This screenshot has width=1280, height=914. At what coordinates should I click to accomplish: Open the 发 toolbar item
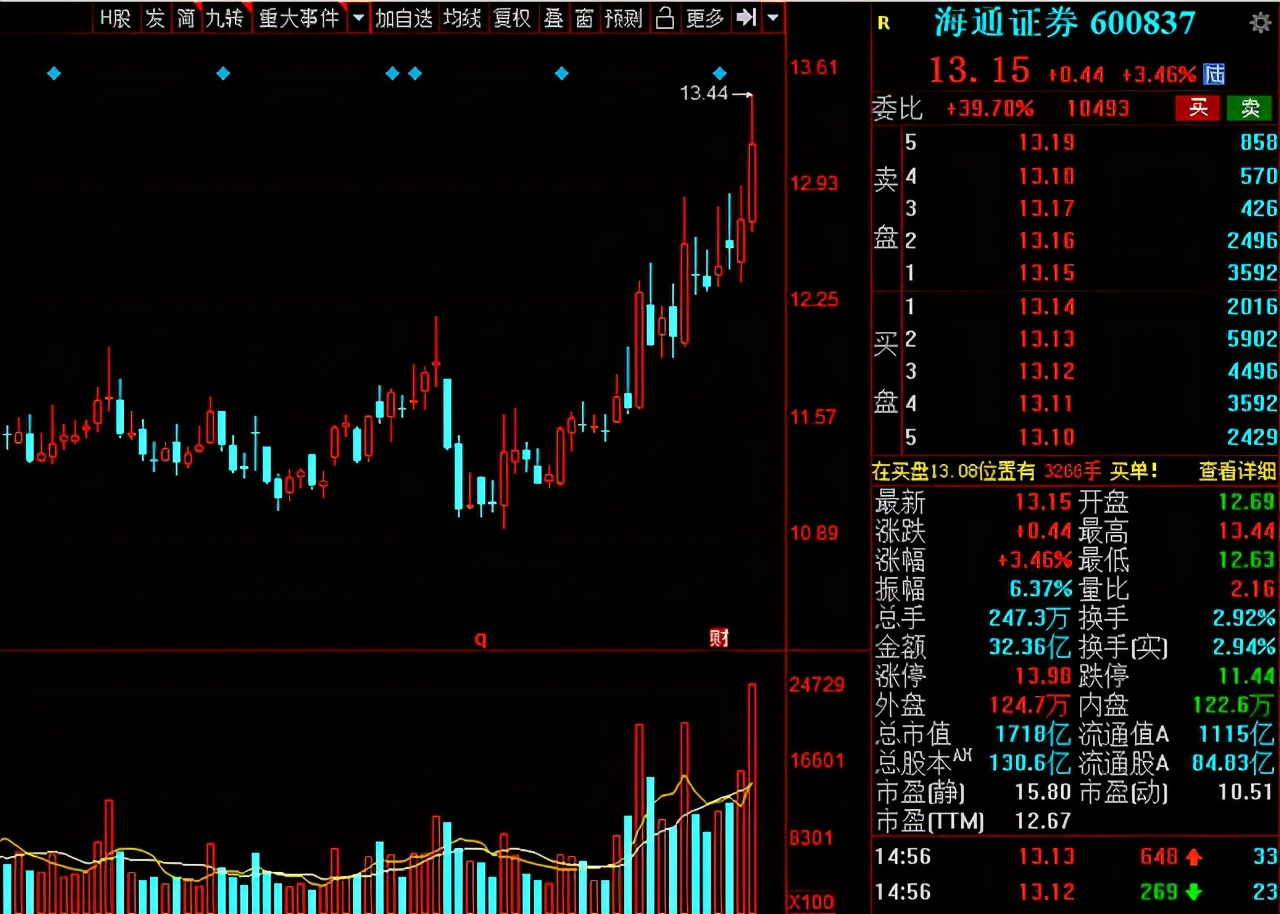155,19
